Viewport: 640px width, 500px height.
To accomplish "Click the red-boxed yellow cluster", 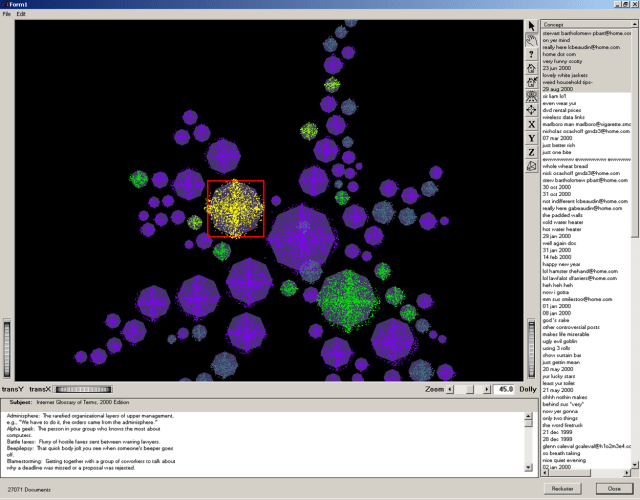I will pyautogui.click(x=236, y=208).
